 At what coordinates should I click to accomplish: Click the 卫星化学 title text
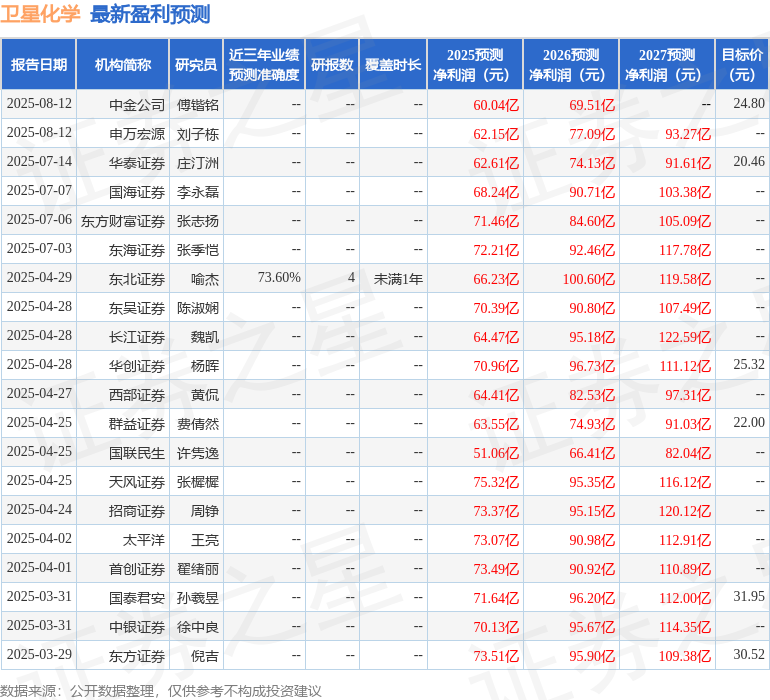click(x=40, y=14)
